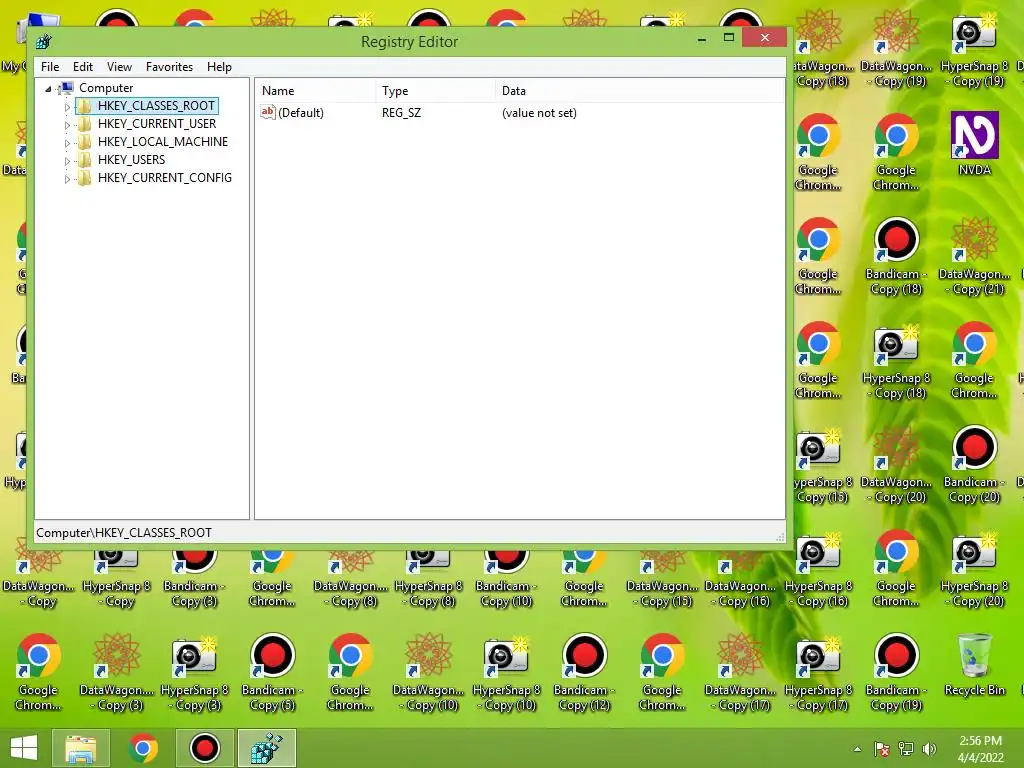
Task: Select HKEY_CURRENT_USER in the tree
Action: pos(157,123)
